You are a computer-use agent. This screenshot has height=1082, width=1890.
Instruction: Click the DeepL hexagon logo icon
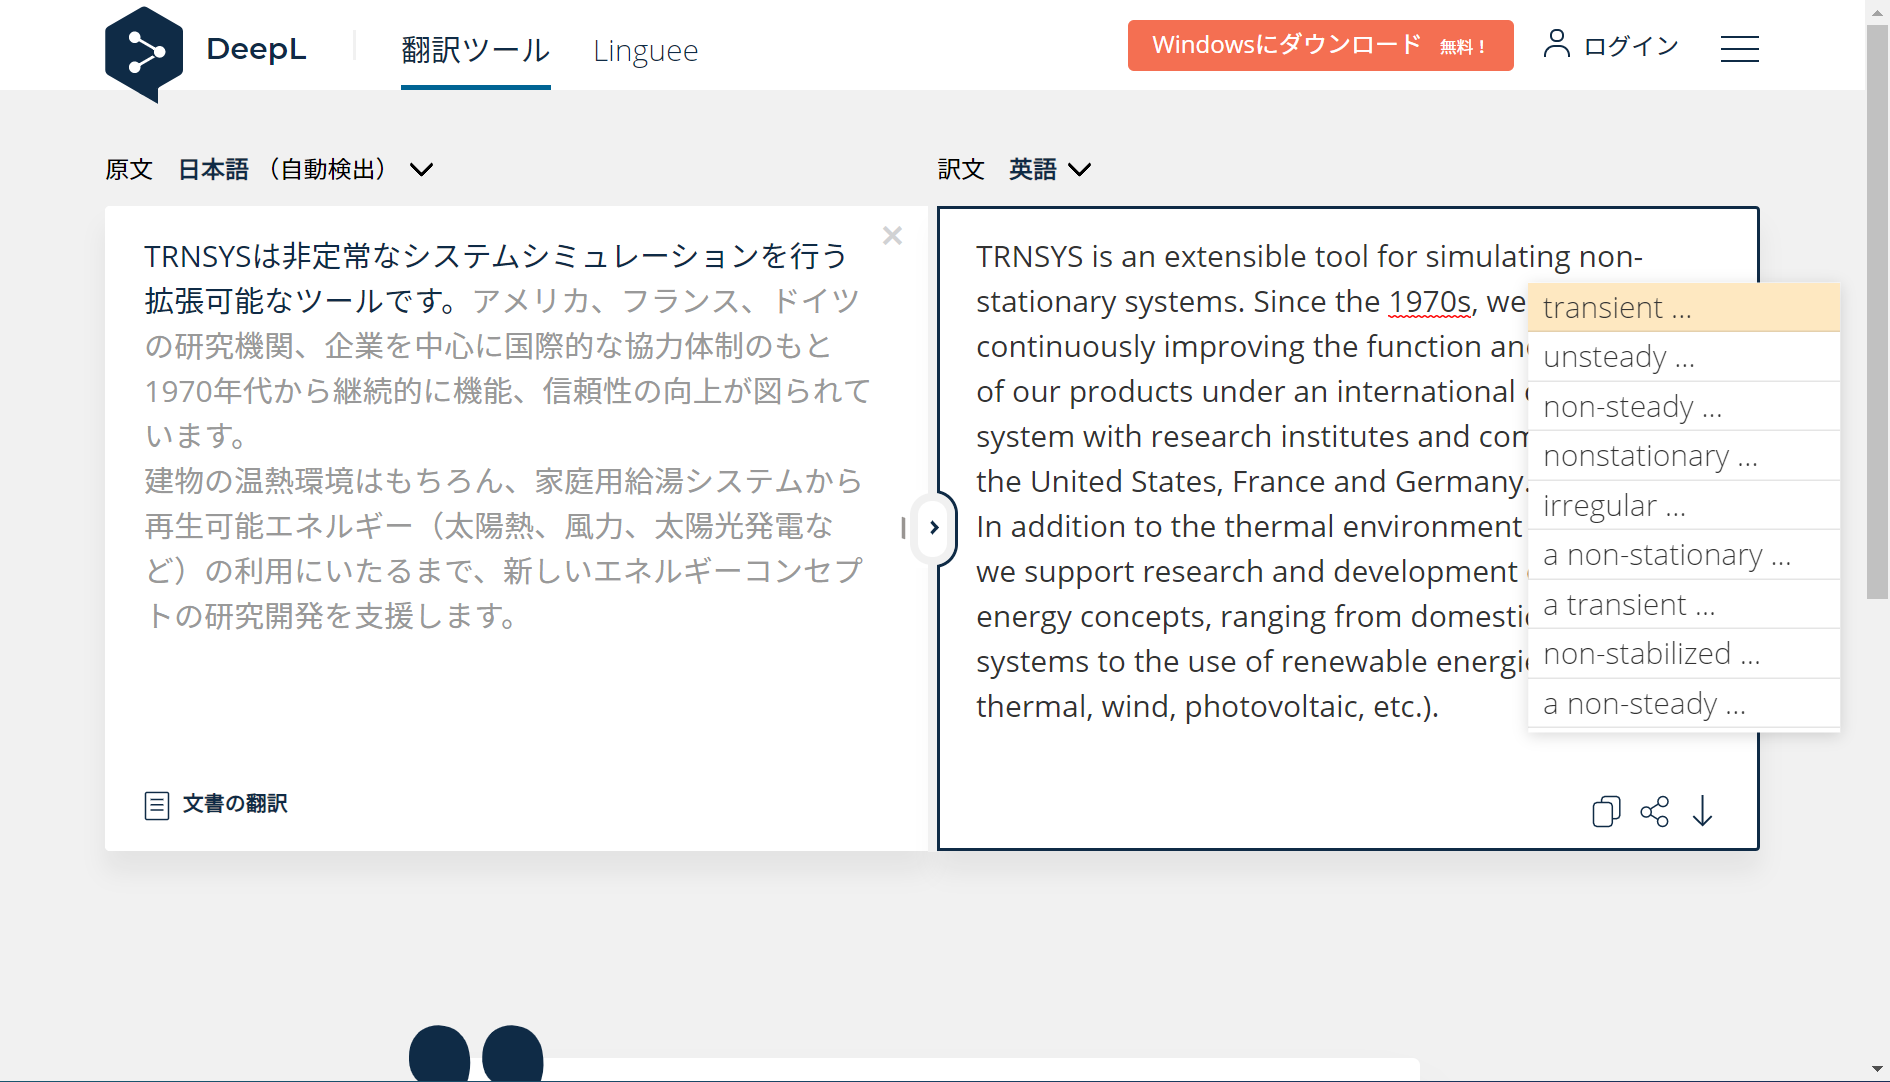(144, 53)
